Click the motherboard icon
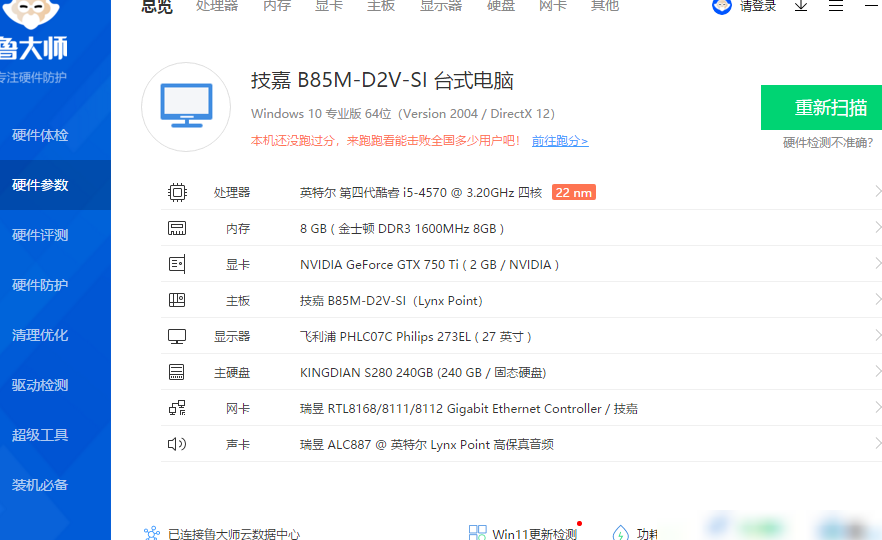The image size is (882, 540). [x=177, y=300]
